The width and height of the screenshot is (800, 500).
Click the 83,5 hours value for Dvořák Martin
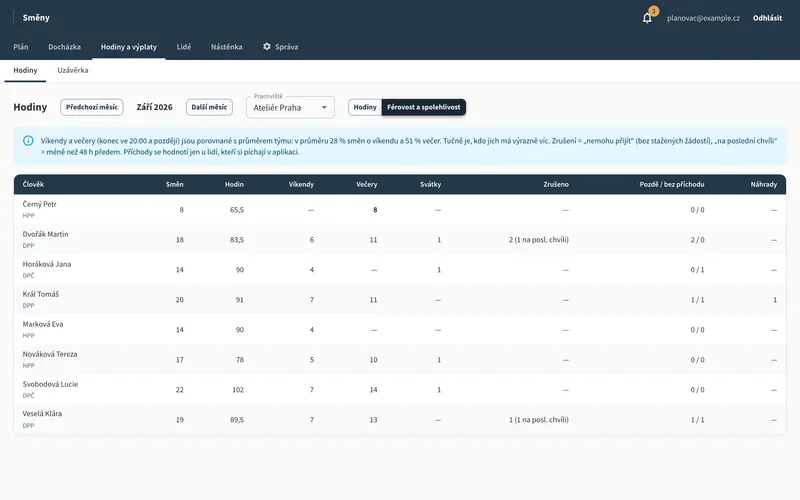[x=237, y=240]
